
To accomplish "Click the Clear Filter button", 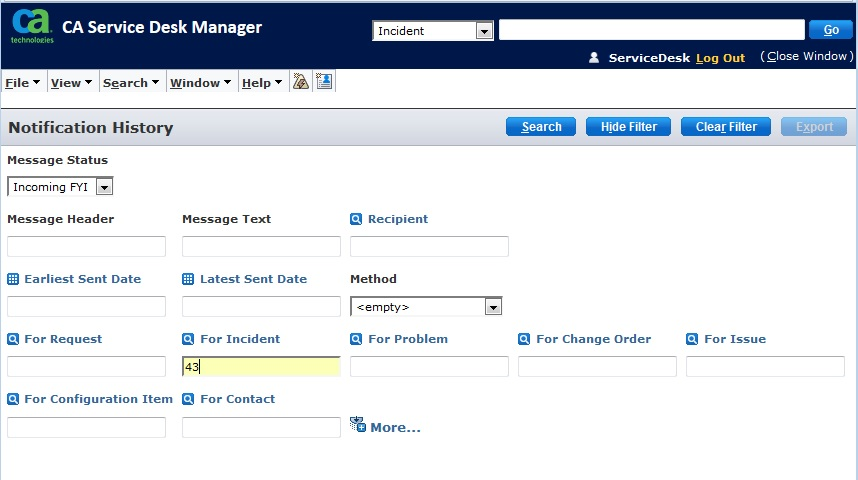I will point(726,126).
